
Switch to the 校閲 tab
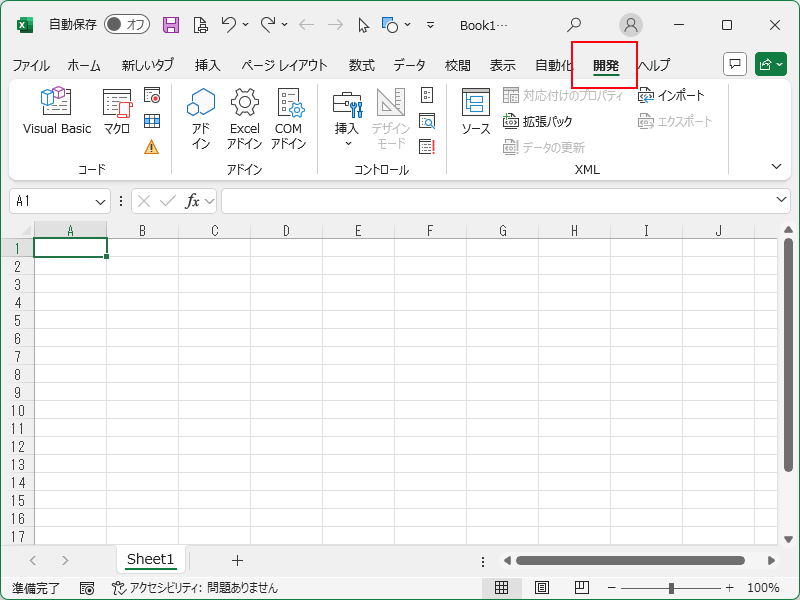click(458, 65)
